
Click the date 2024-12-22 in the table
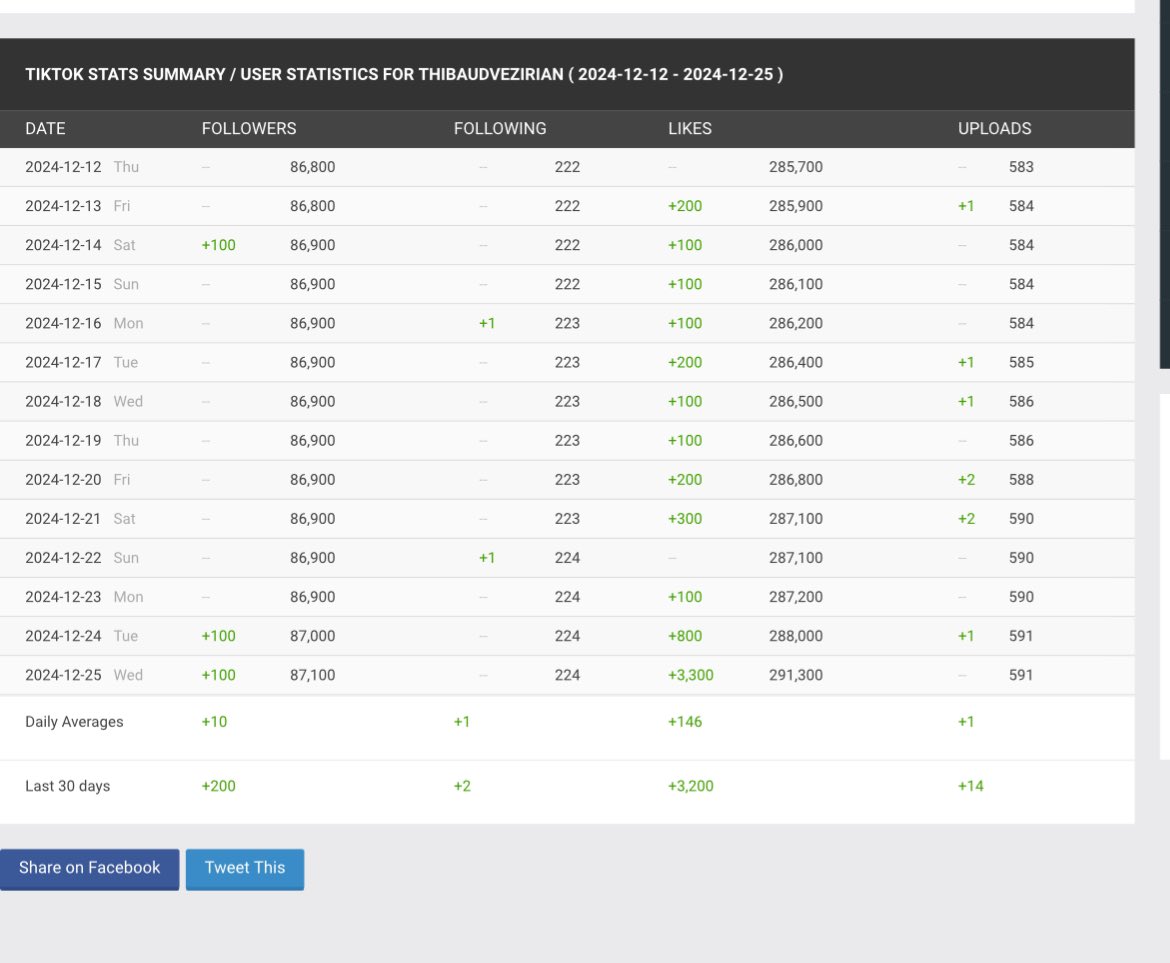point(63,558)
